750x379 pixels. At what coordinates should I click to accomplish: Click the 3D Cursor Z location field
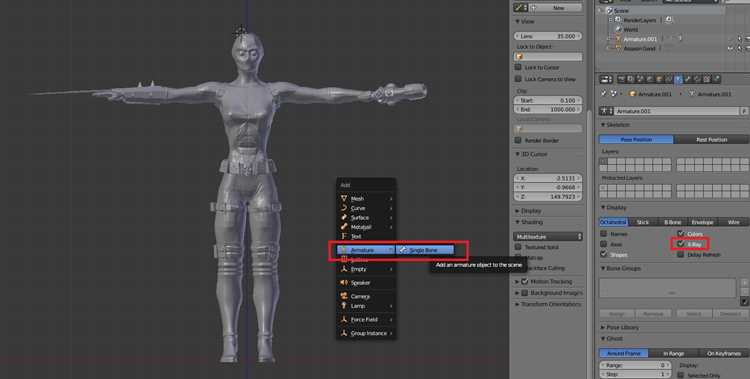[548, 196]
